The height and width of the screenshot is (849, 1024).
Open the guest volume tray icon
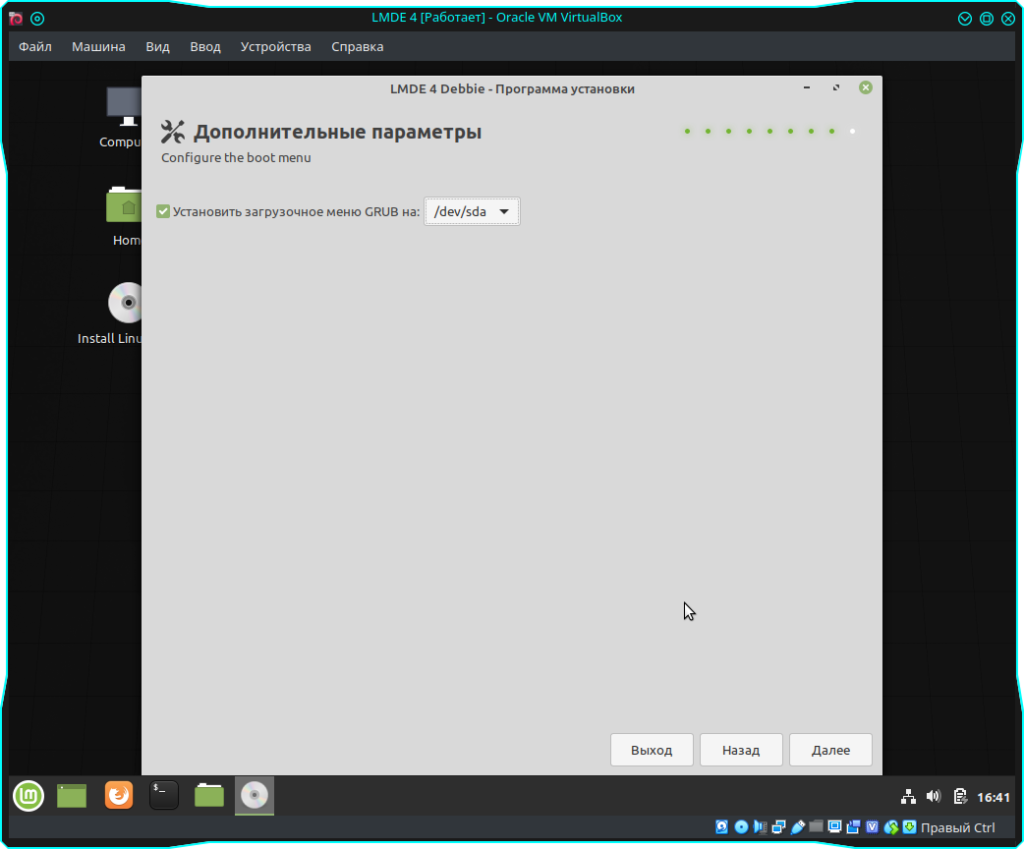point(933,797)
